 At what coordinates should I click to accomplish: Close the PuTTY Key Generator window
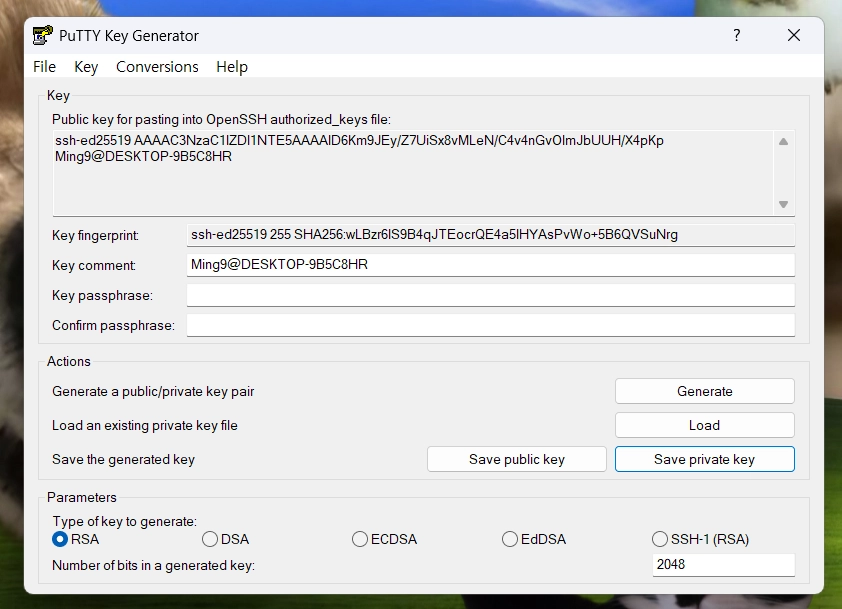tap(794, 35)
